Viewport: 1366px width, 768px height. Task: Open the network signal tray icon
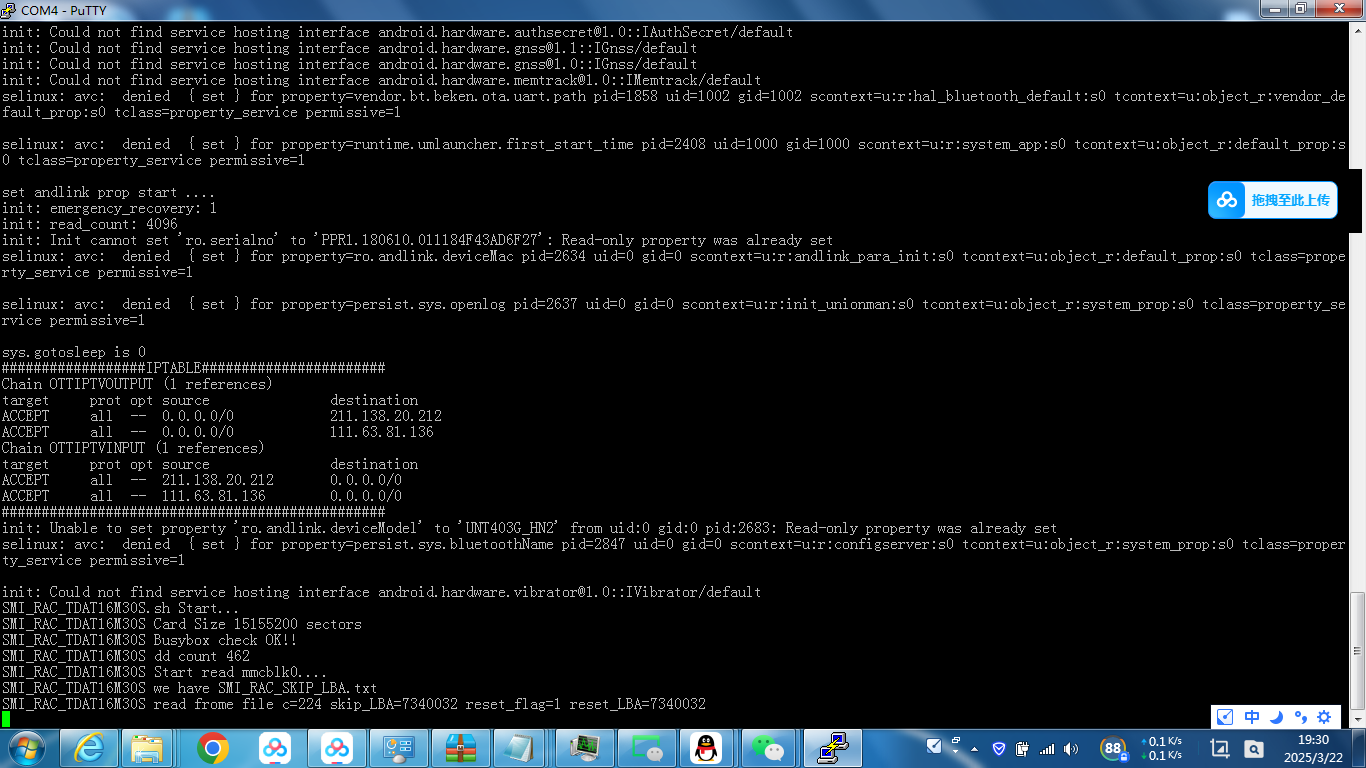1047,748
